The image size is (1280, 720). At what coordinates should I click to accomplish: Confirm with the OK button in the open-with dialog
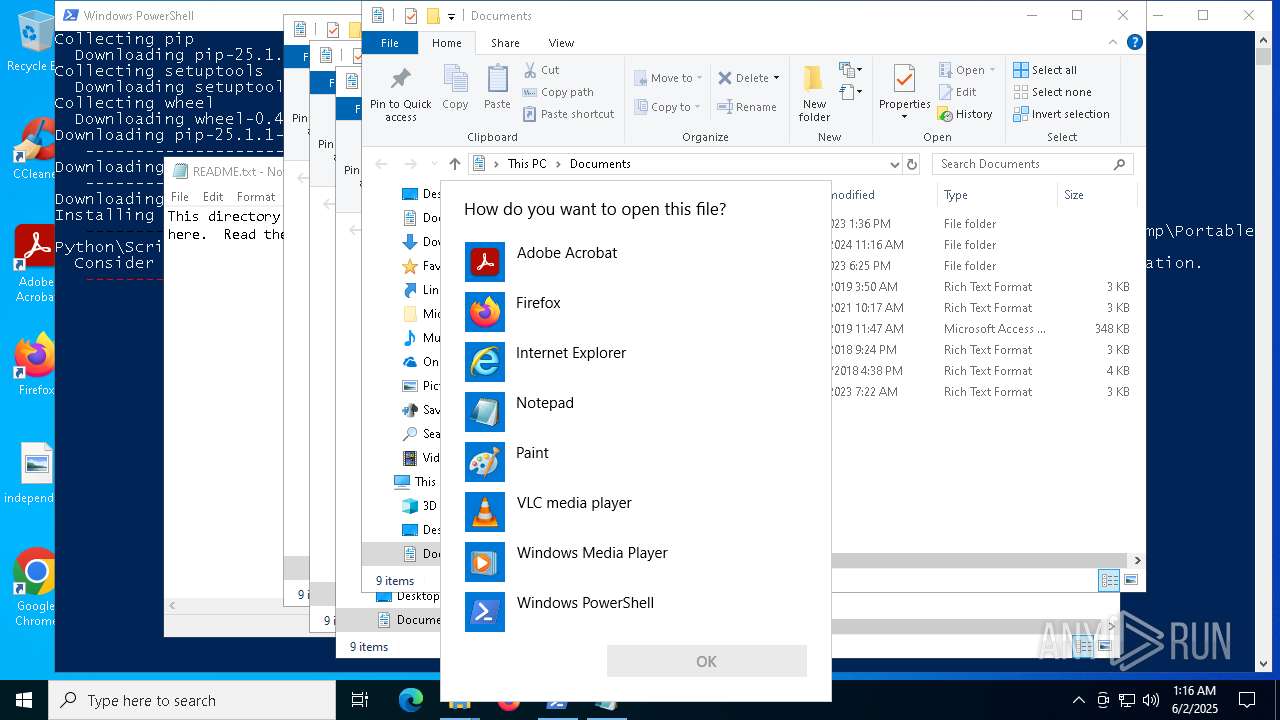tap(706, 661)
